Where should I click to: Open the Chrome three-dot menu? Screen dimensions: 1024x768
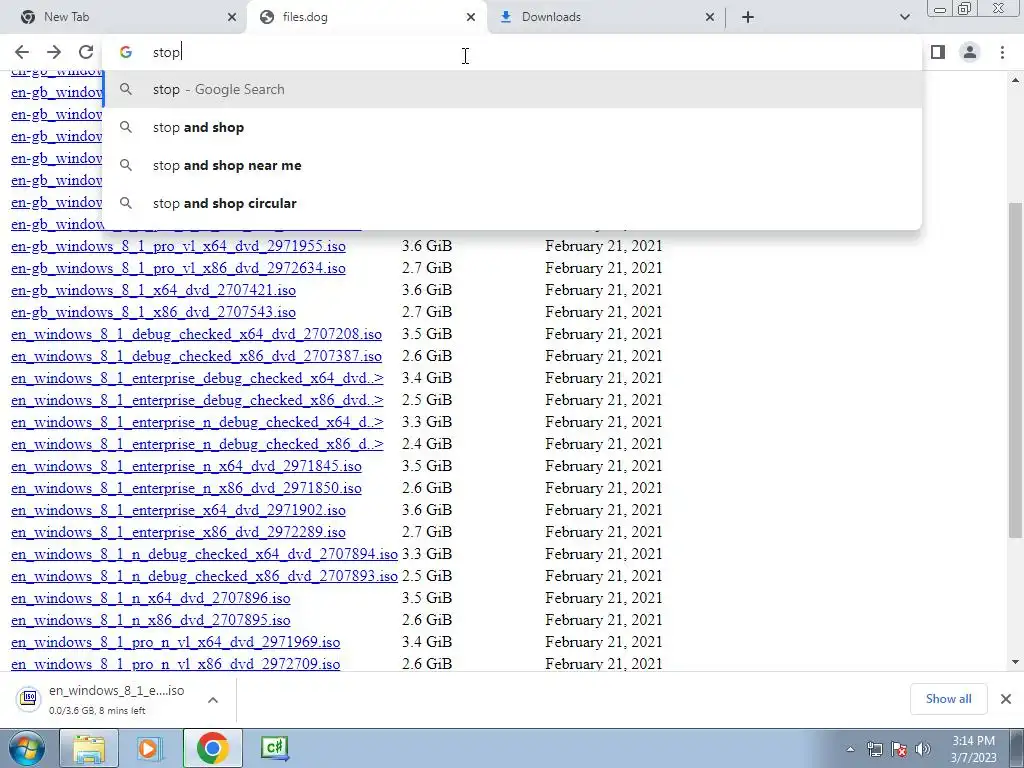pyautogui.click(x=1002, y=52)
